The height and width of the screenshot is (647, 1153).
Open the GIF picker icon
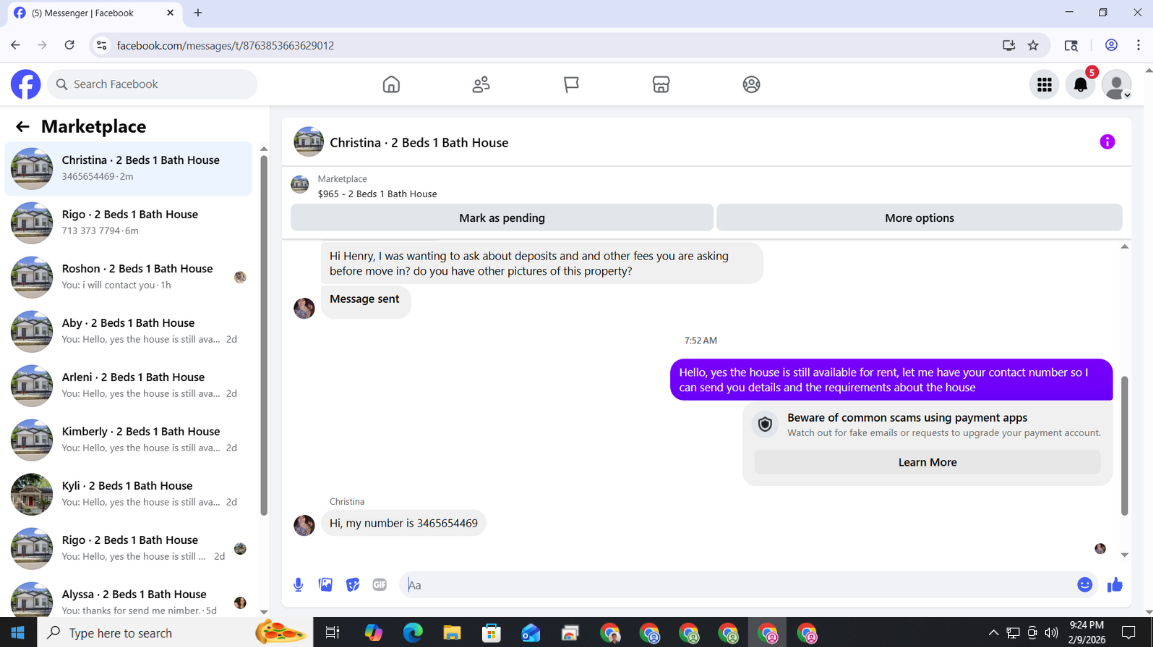click(379, 585)
